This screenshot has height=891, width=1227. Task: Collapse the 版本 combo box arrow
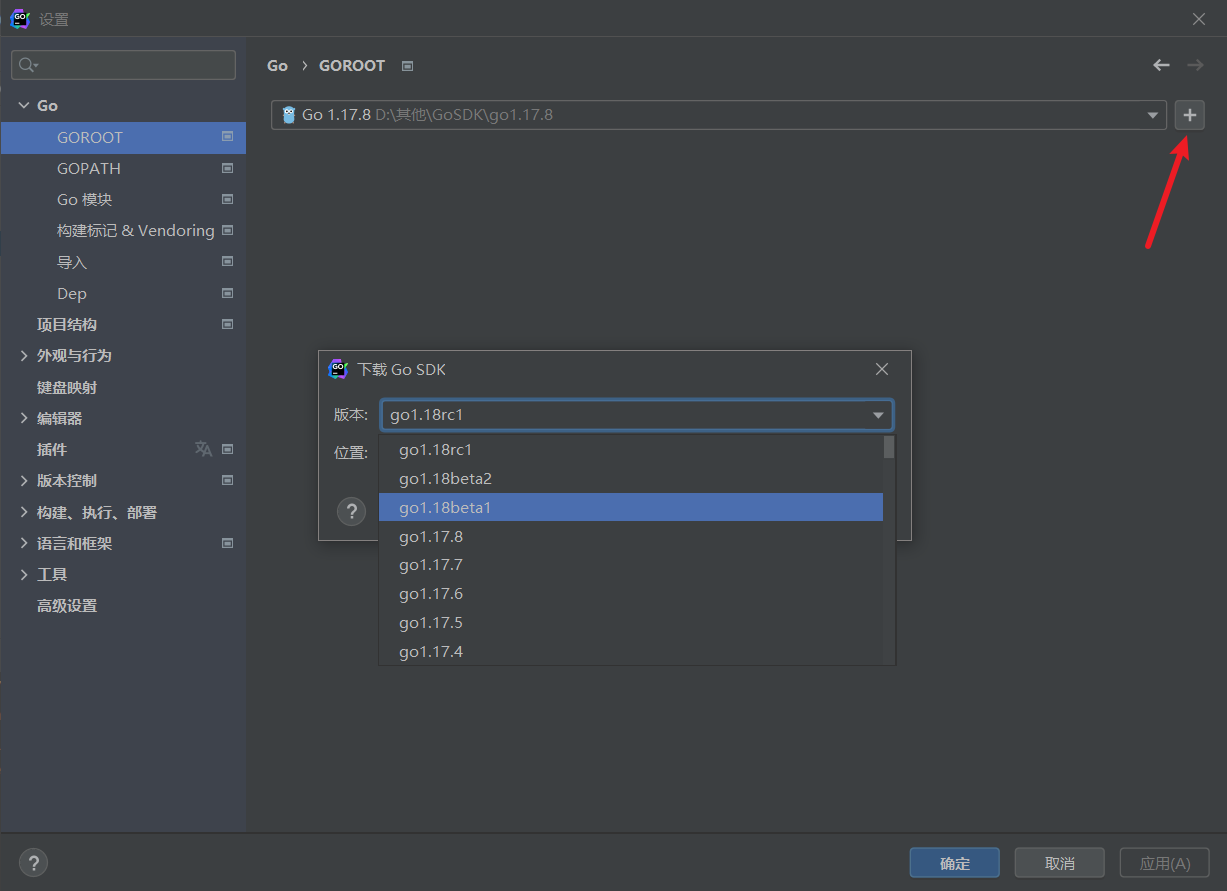[878, 415]
